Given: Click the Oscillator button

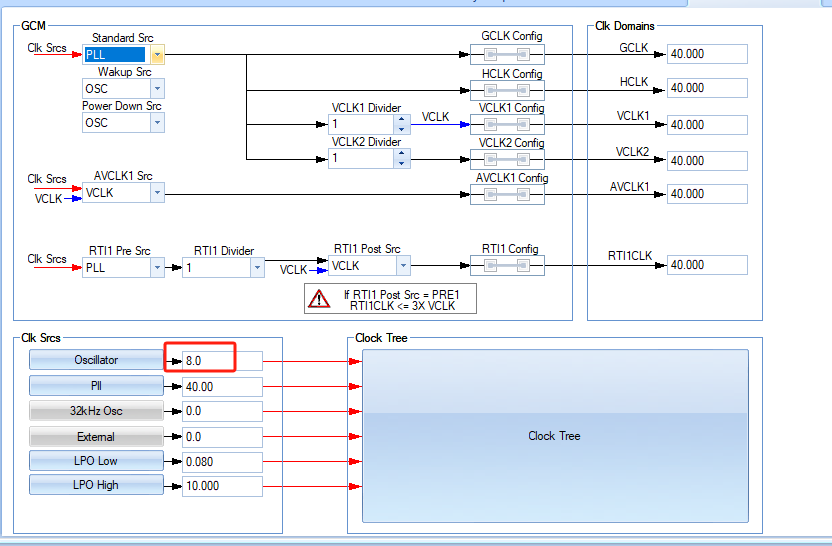Looking at the screenshot, I should point(96,360).
